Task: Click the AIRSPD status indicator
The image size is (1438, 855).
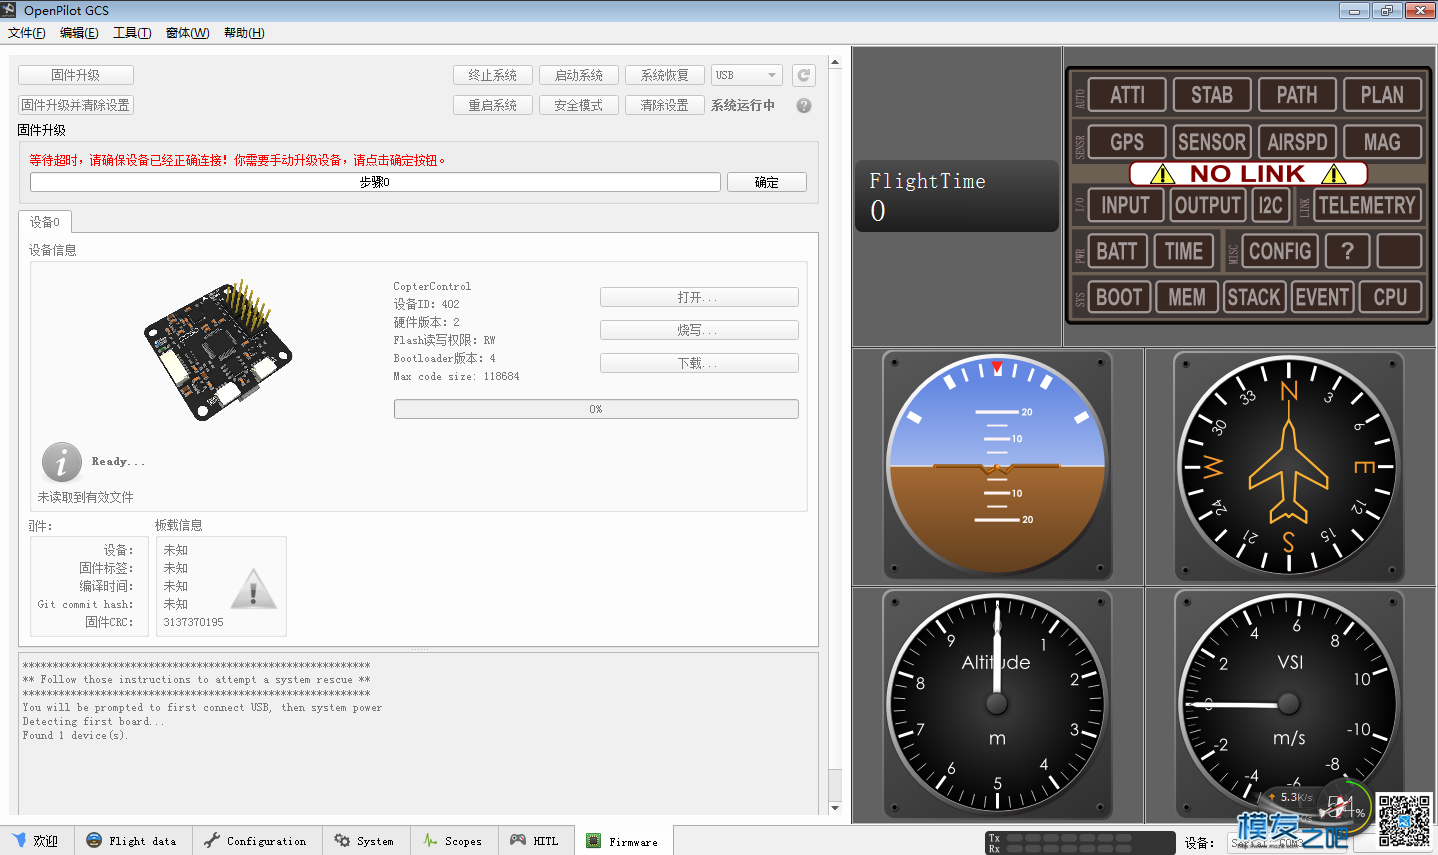Action: point(1297,142)
